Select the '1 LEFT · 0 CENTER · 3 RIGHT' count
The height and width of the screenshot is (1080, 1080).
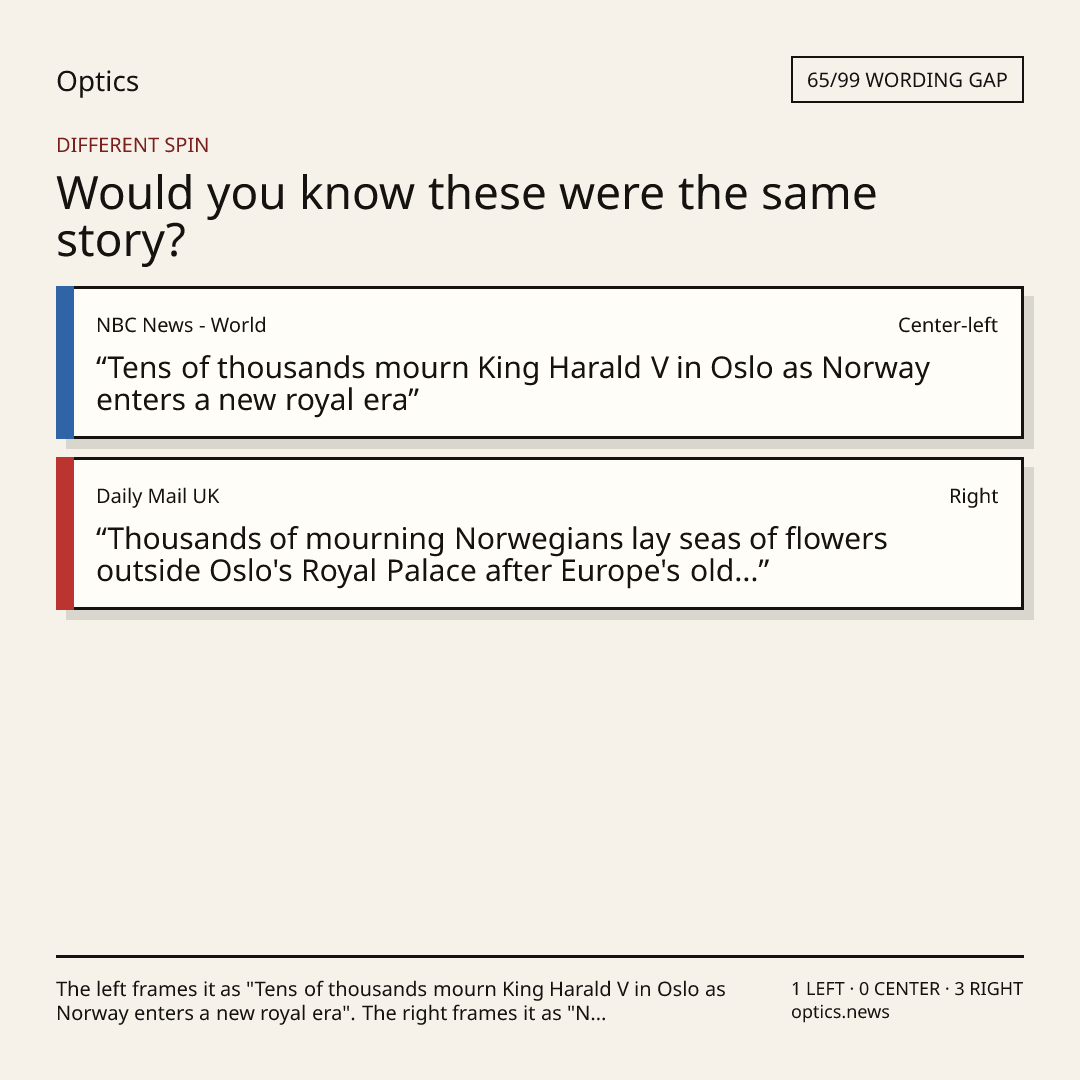pos(906,989)
